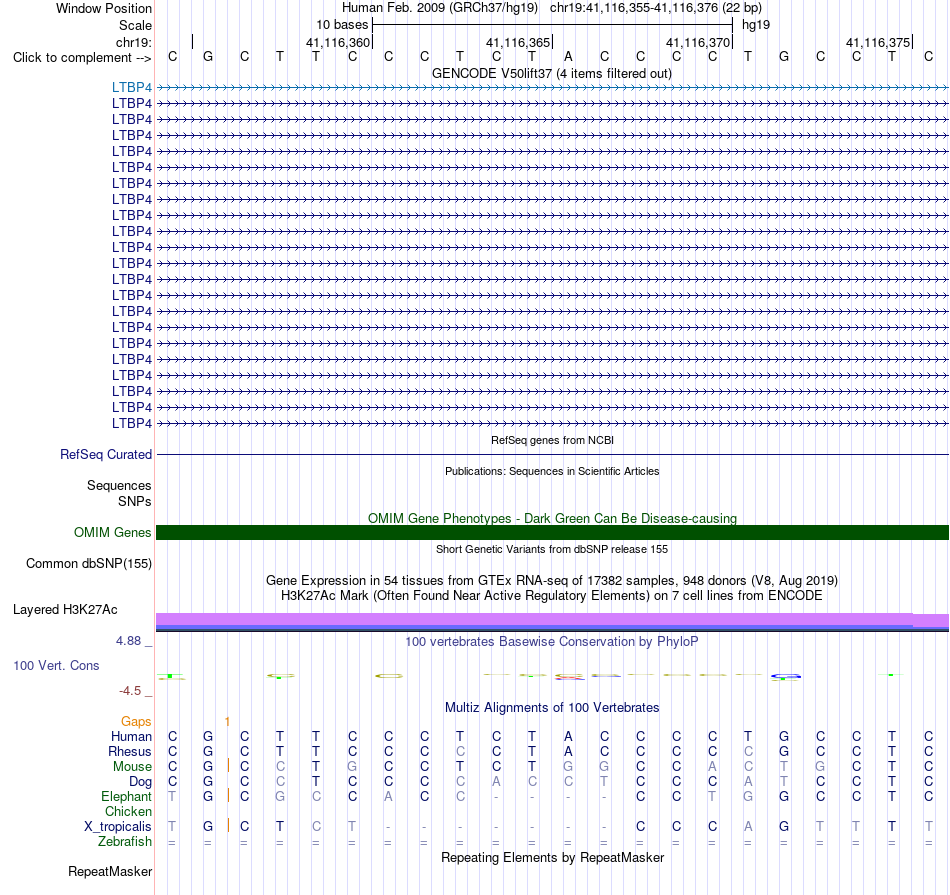The image size is (950, 895).
Task: Open the 'RefSeq genes from NCBI' track title
Action: (552, 441)
